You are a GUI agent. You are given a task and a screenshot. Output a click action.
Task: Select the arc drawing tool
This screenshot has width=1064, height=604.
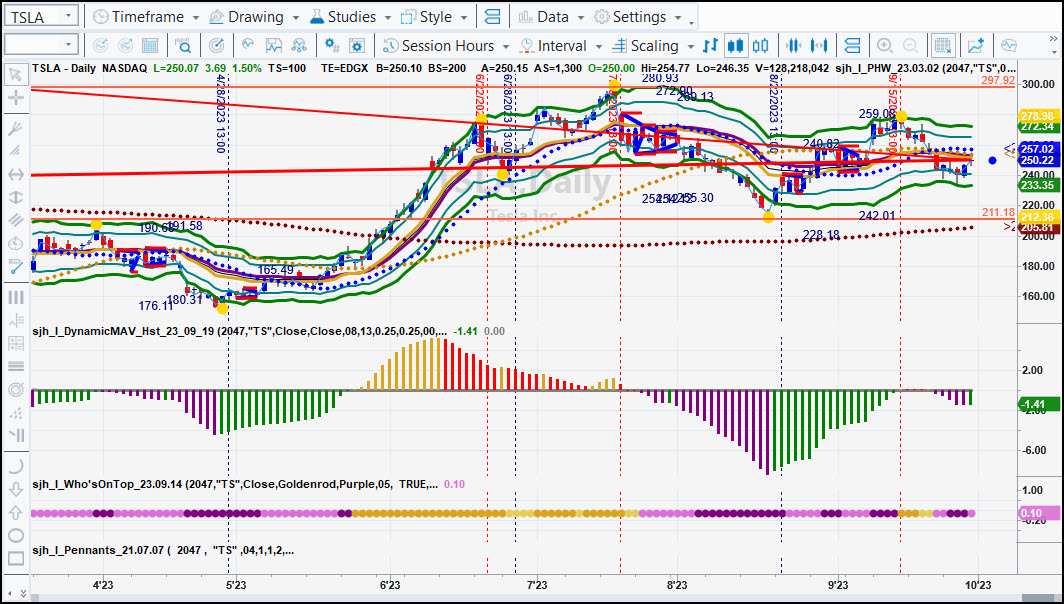coord(16,466)
